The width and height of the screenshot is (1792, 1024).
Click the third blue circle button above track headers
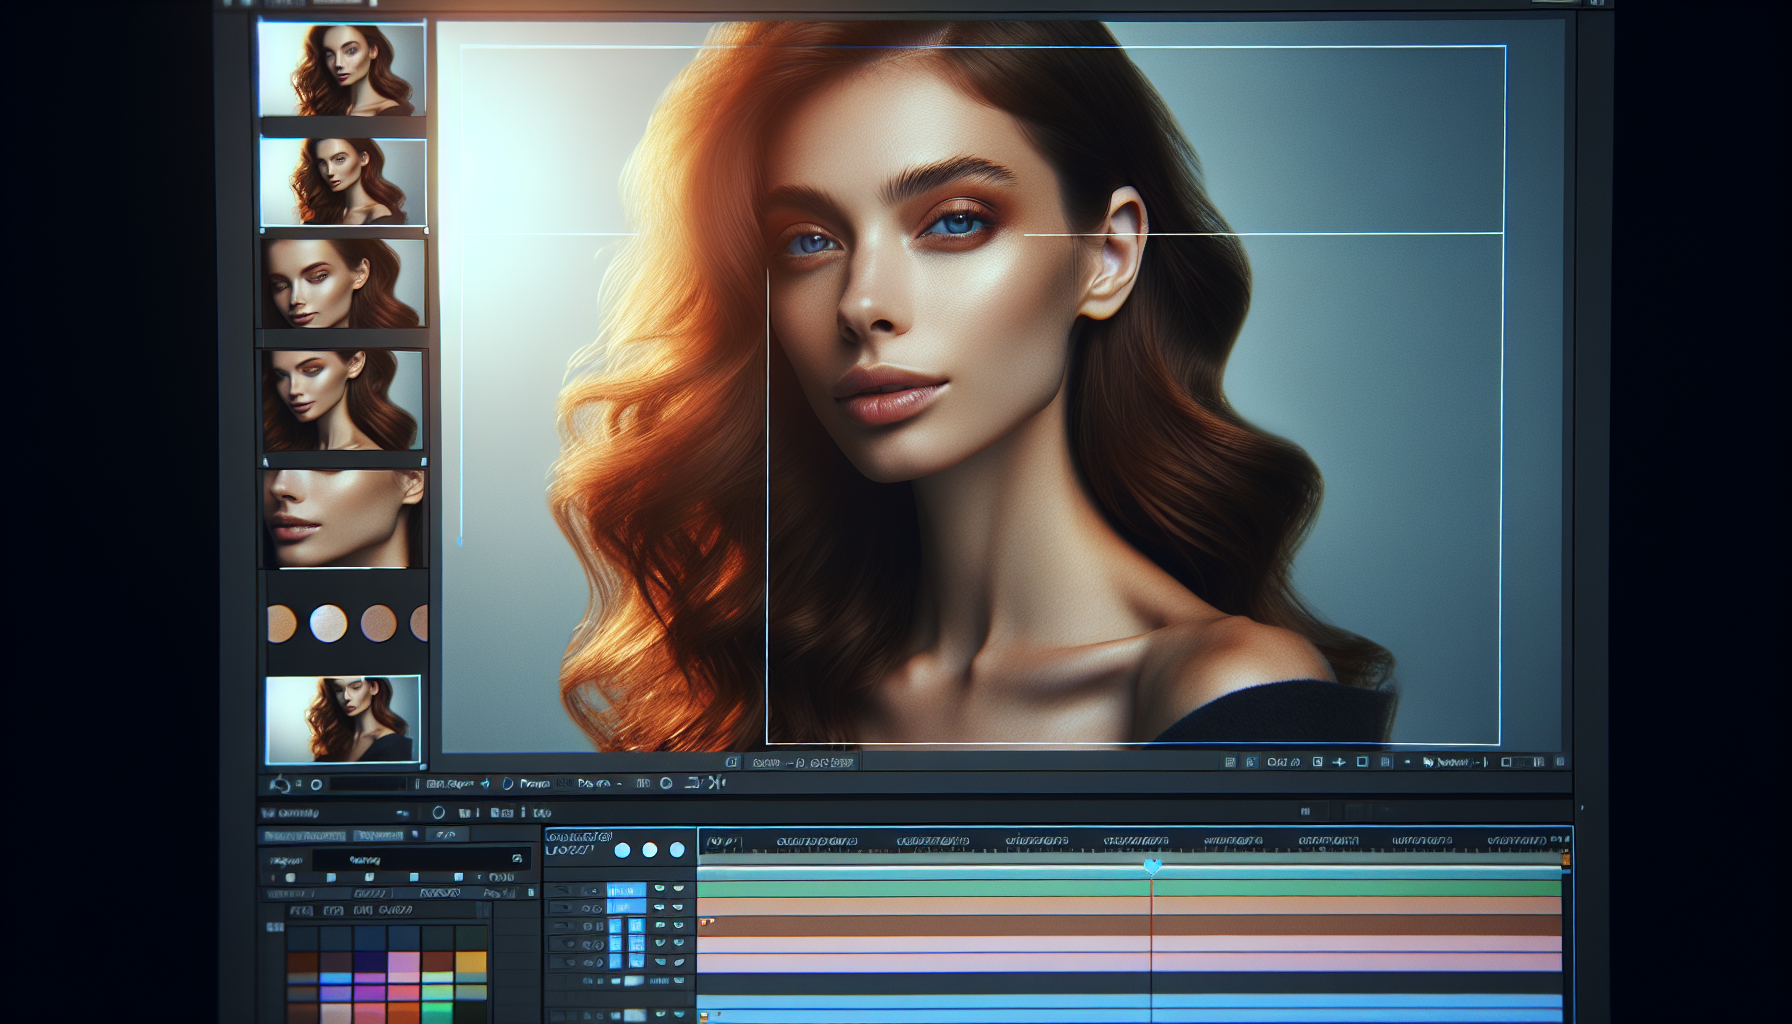click(x=677, y=850)
